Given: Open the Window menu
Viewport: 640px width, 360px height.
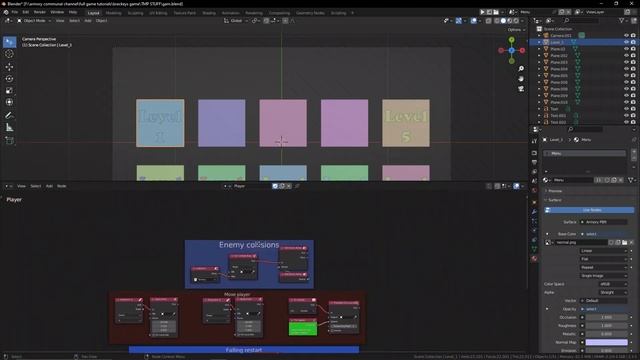Looking at the screenshot, I should tap(57, 12).
